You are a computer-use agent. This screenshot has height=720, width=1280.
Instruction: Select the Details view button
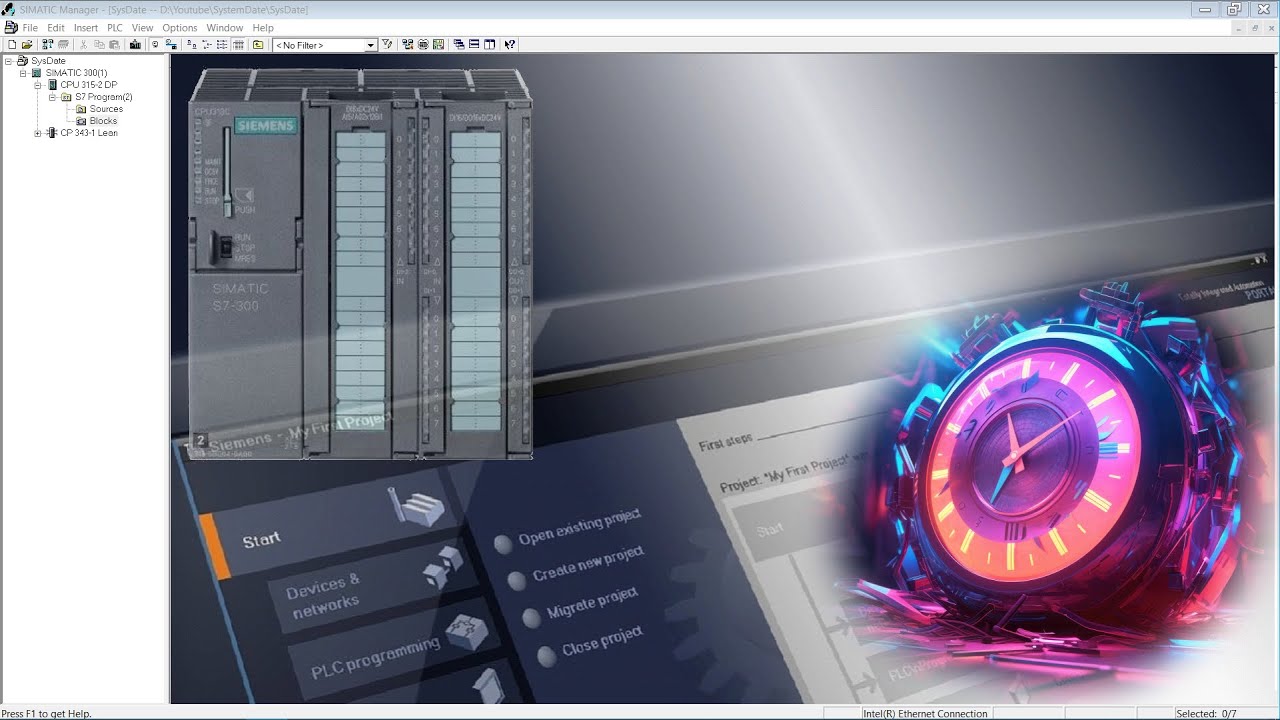238,45
